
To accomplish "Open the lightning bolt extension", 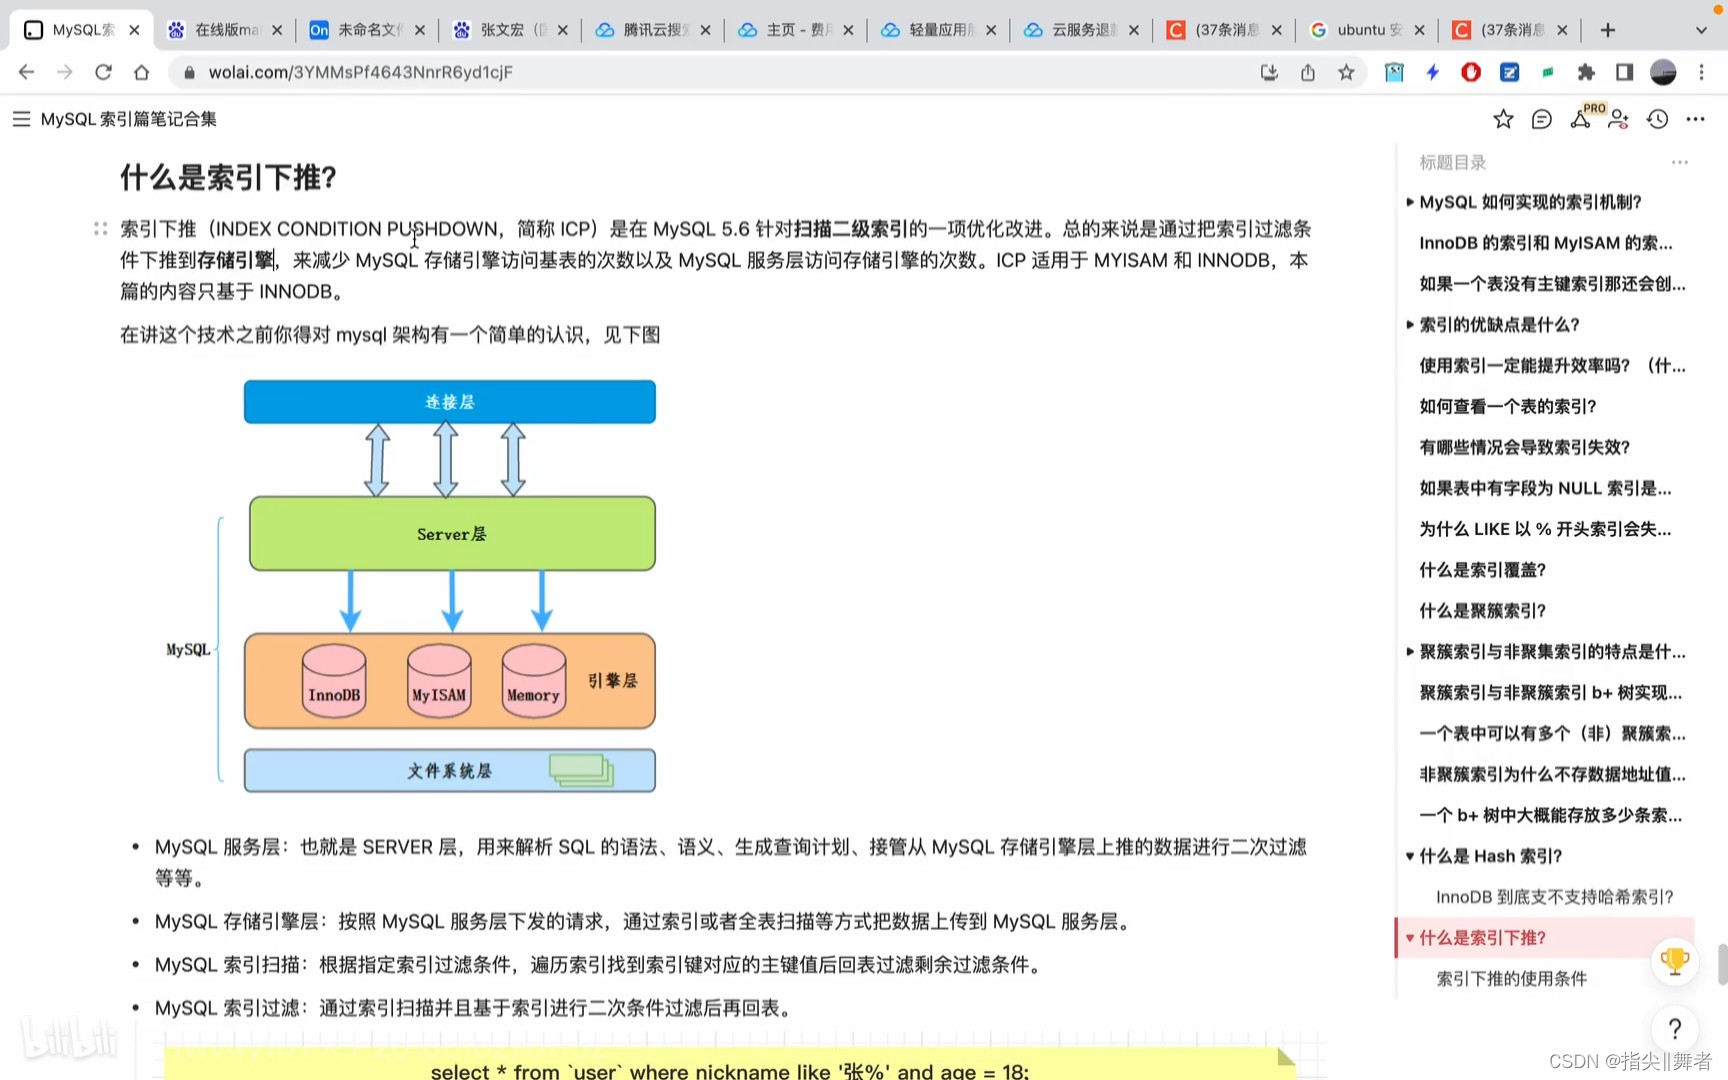I will point(1432,72).
